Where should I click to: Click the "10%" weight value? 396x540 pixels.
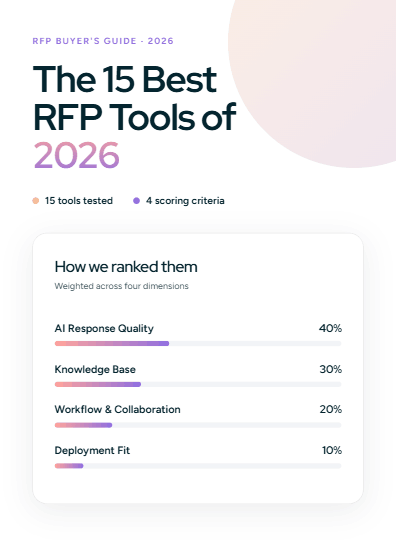[332, 450]
